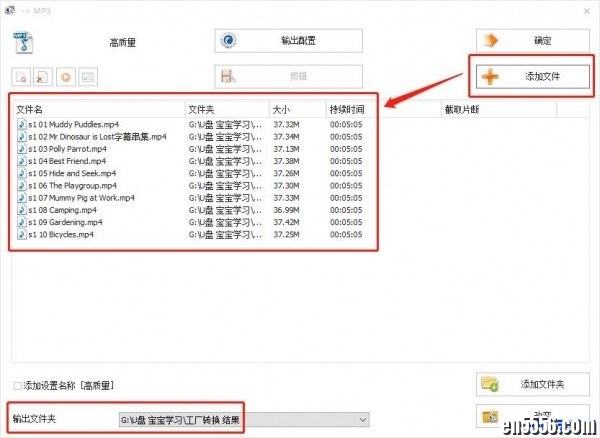600x438 pixels.
Task: Expand the 输出文件夹 output folder dropdown
Action: click(362, 419)
